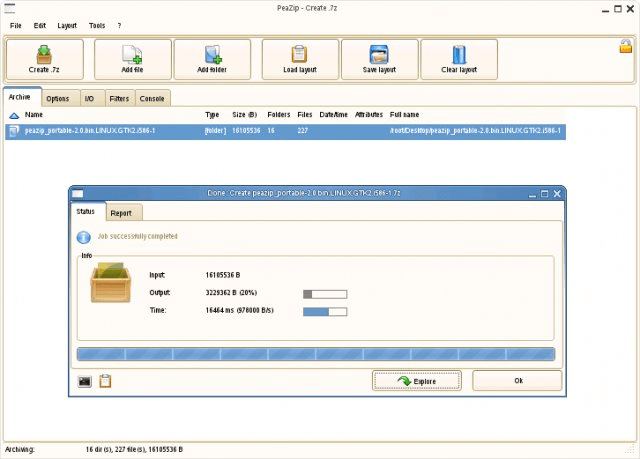This screenshot has width=640, height=459.
Task: Click the PeaZip main window menu icon
Action: [9, 8]
